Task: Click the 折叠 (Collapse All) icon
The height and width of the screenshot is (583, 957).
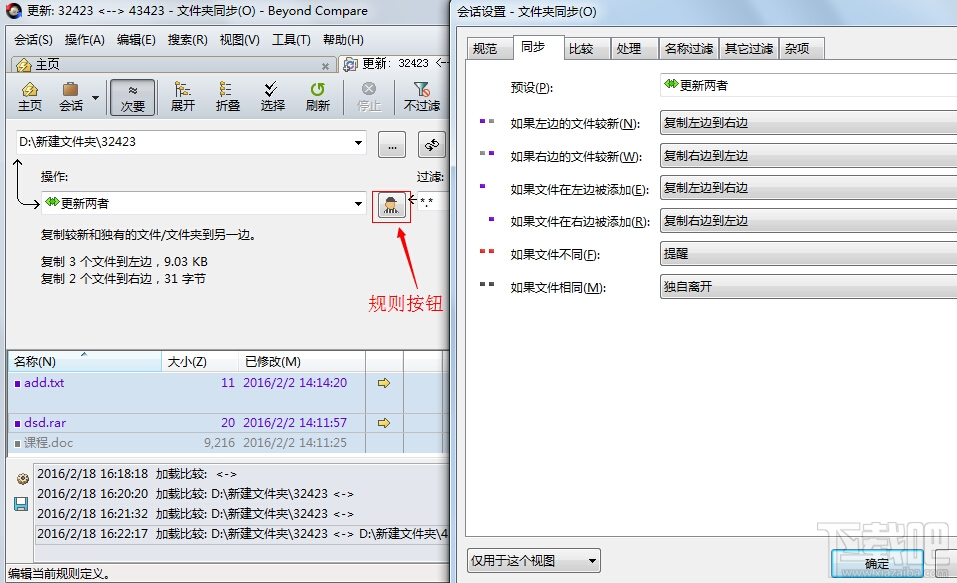Action: pos(228,96)
